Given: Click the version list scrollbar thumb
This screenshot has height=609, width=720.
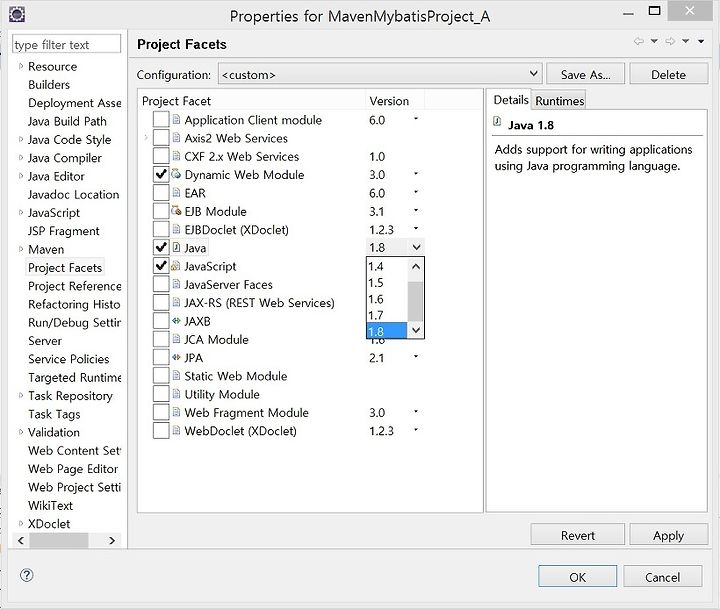Looking at the screenshot, I should click(x=416, y=301).
